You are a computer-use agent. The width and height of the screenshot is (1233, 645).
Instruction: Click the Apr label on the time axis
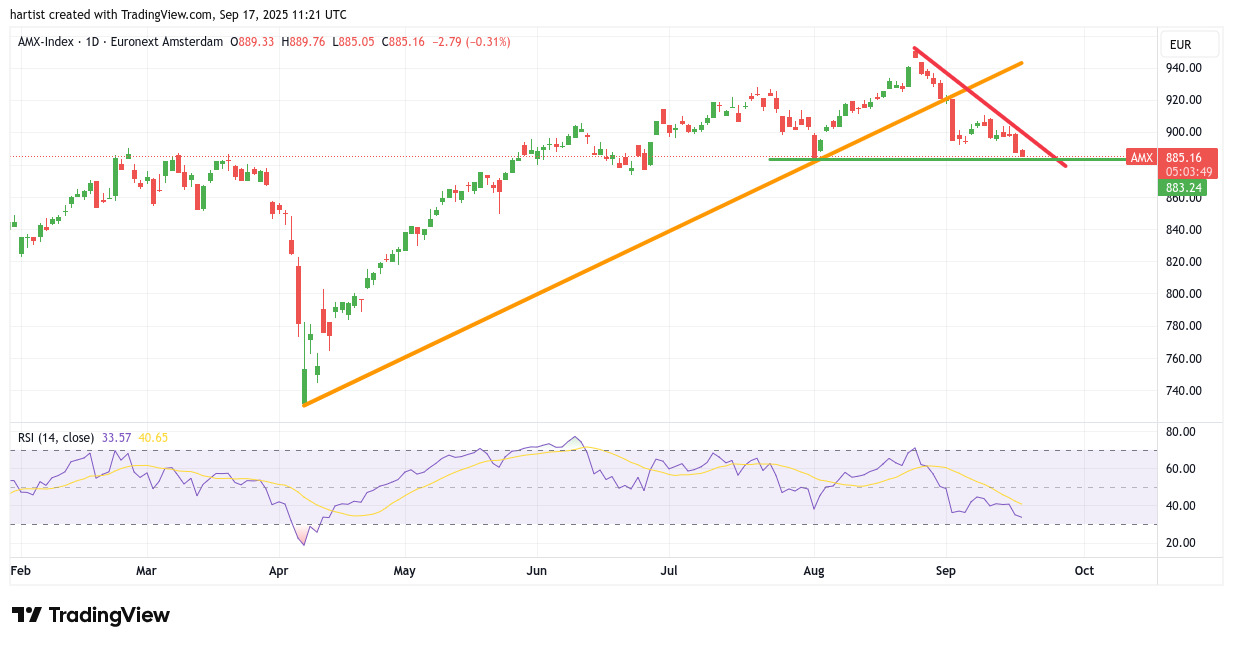click(x=279, y=571)
